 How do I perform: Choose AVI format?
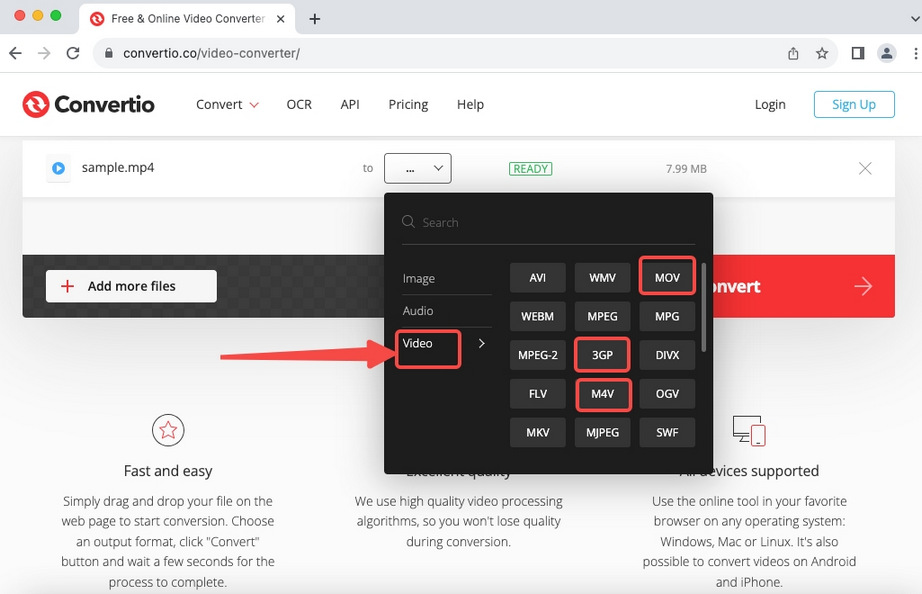[x=537, y=278]
